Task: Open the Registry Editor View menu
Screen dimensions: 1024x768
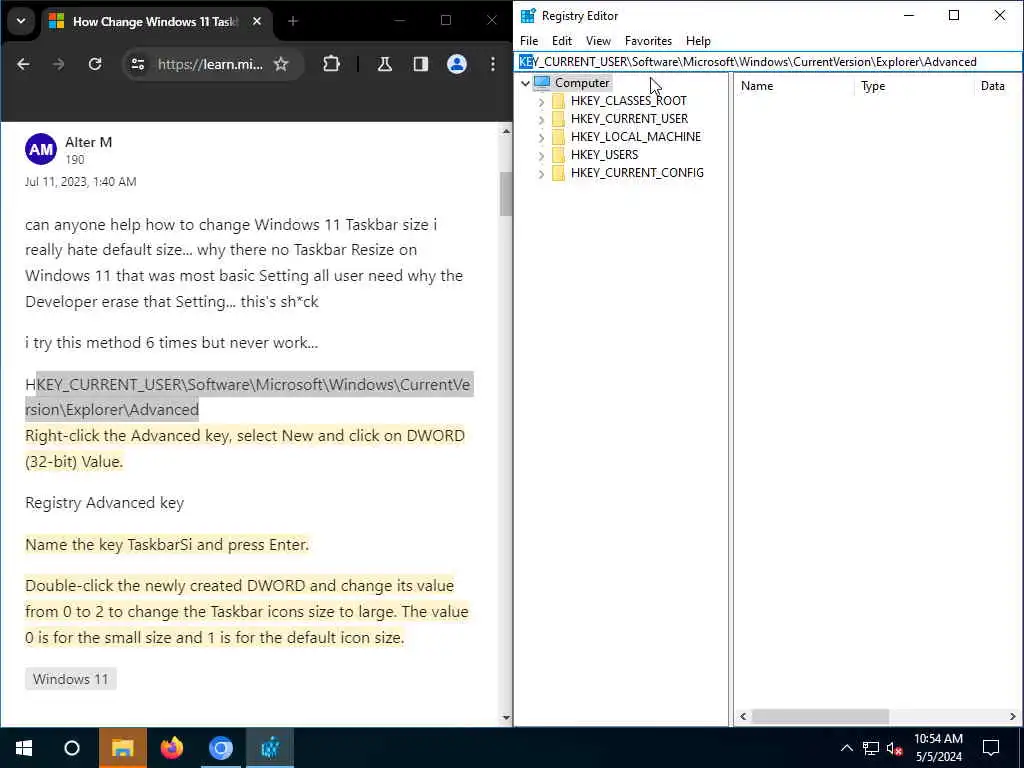Action: point(598,40)
